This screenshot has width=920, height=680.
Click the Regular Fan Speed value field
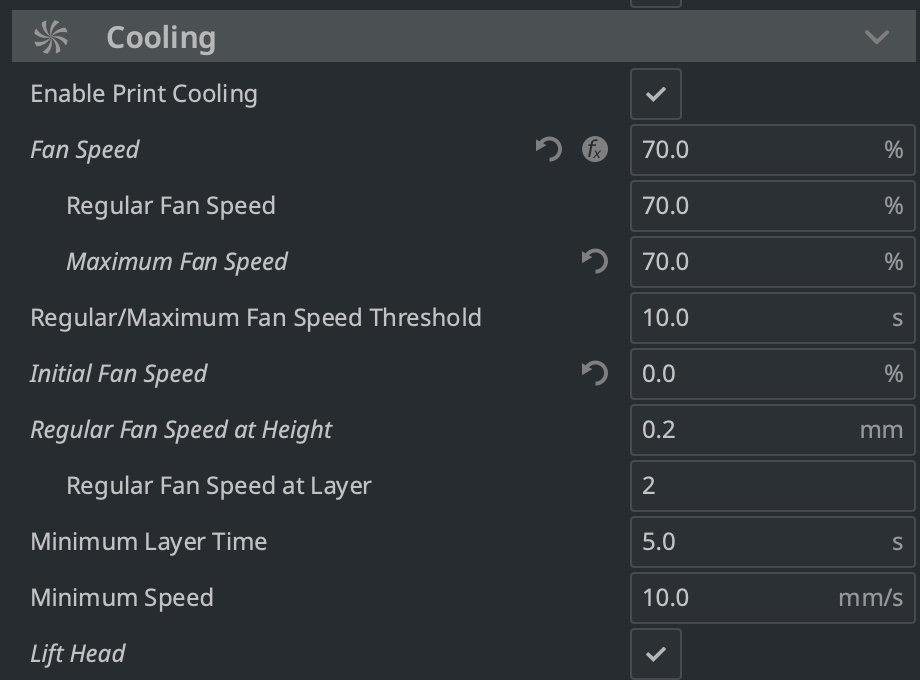pos(772,206)
